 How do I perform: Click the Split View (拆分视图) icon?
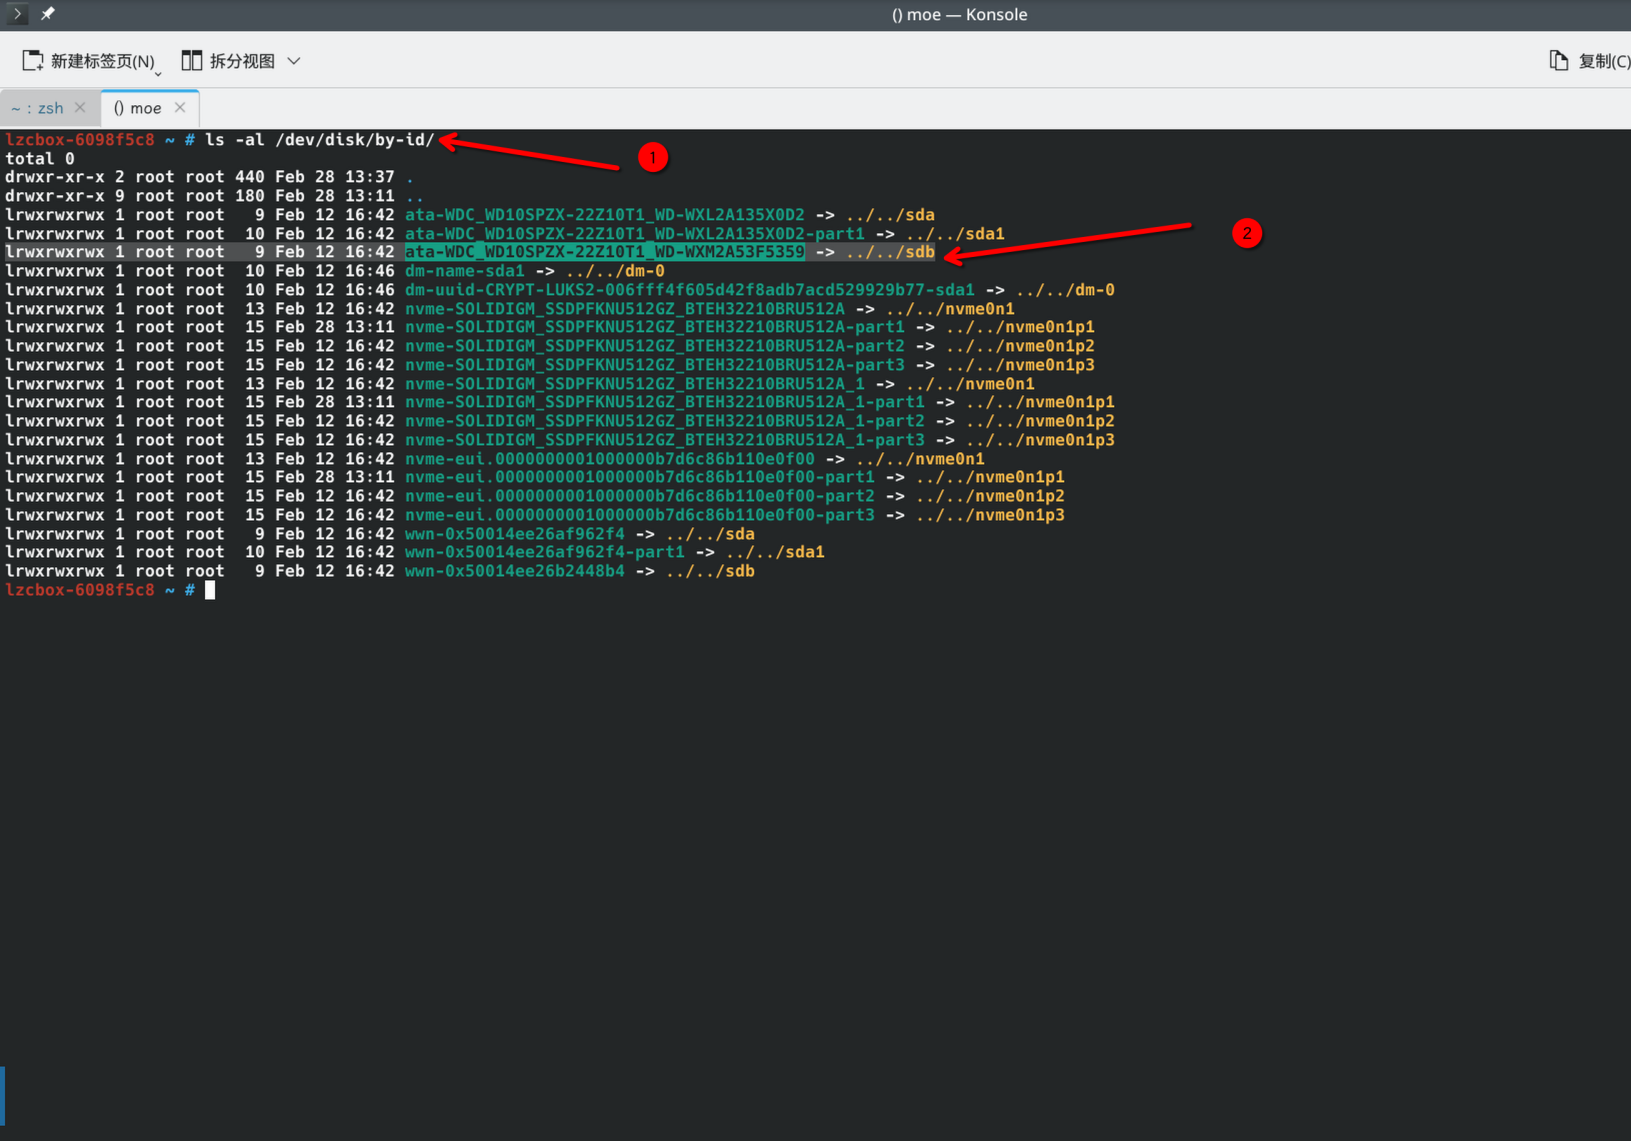click(191, 61)
